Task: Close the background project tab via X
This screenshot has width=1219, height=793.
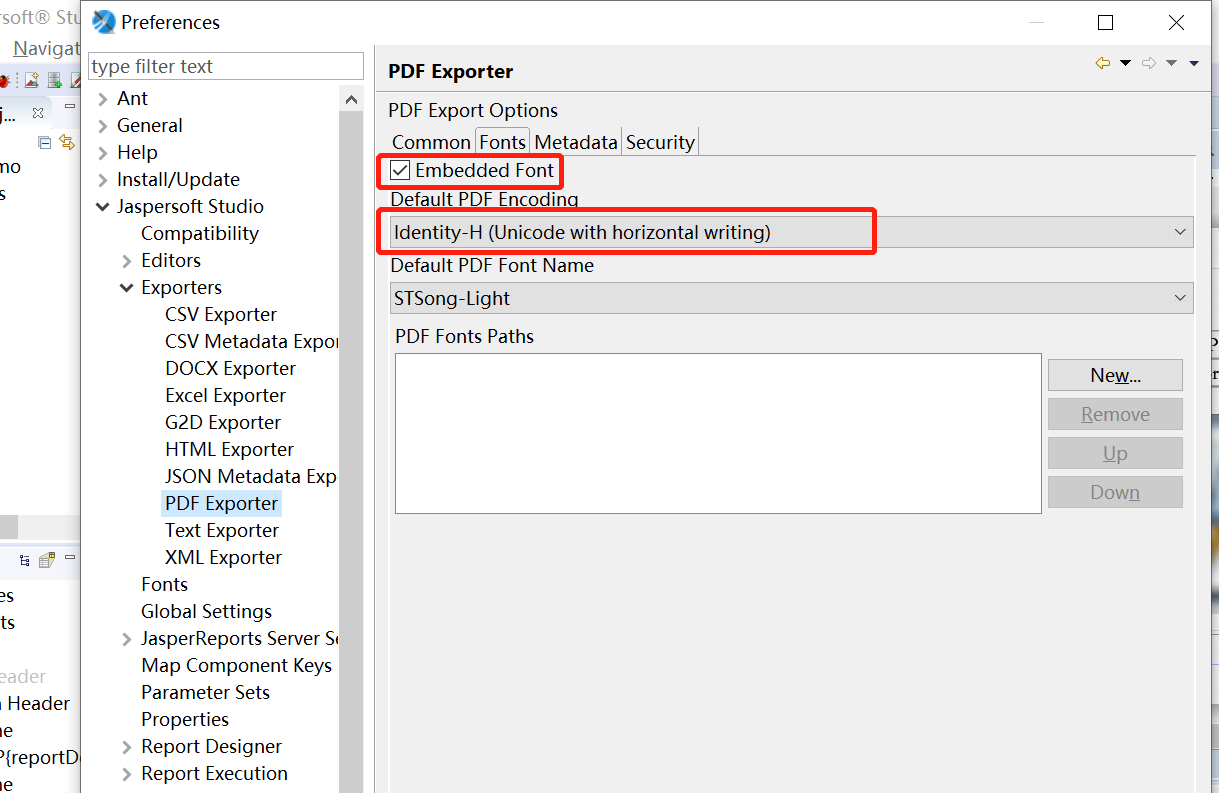Action: tap(38, 112)
